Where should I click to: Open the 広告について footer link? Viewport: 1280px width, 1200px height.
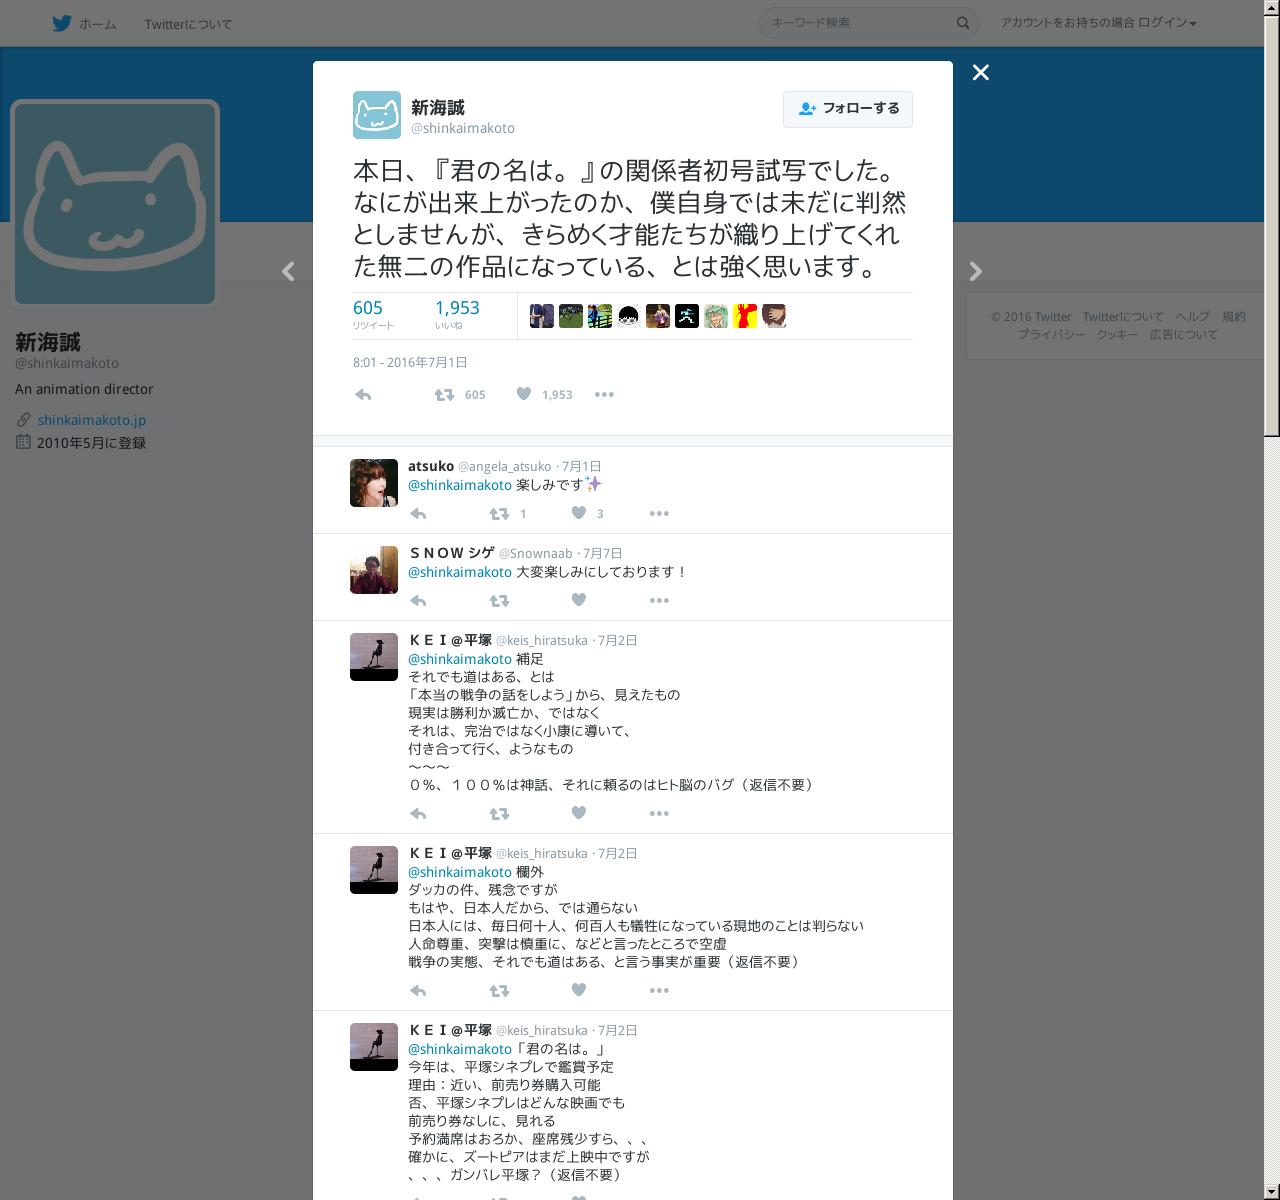point(1184,335)
